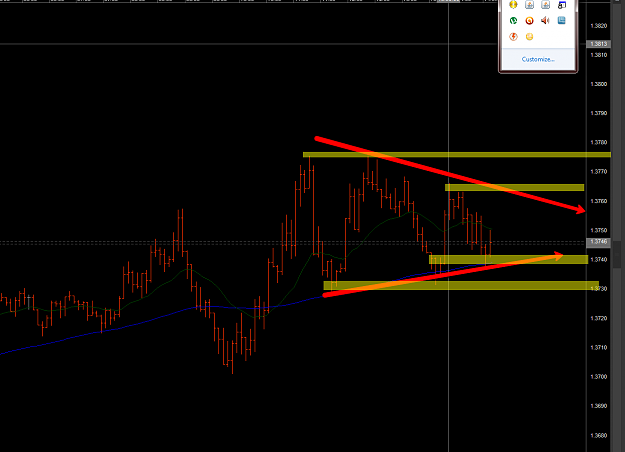The image size is (625, 452).
Task: Click the 1.3710 price axis label
Action: coord(599,348)
